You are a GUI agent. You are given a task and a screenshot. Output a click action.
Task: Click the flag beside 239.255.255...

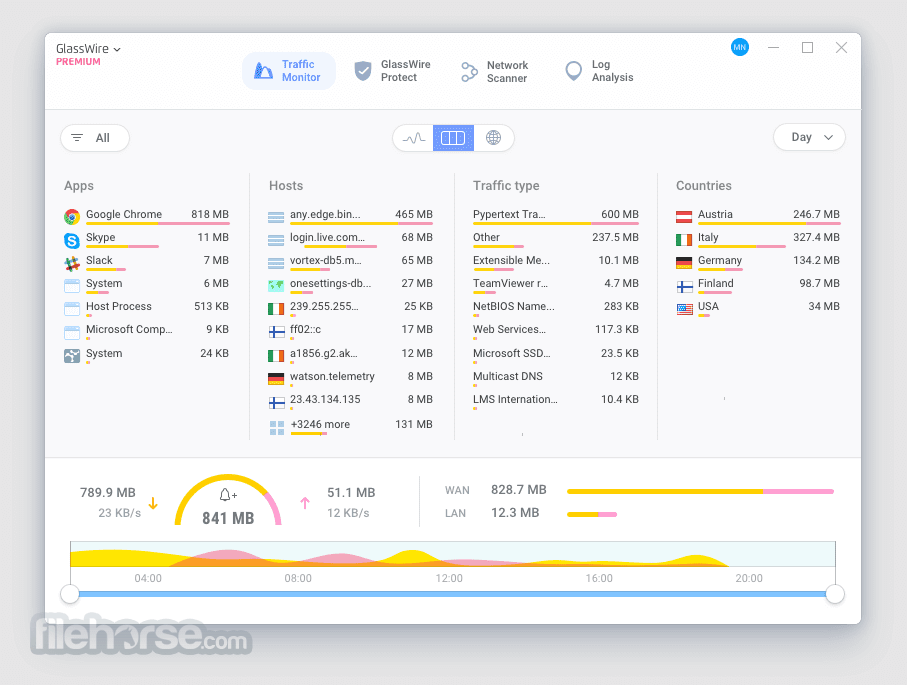[276, 309]
